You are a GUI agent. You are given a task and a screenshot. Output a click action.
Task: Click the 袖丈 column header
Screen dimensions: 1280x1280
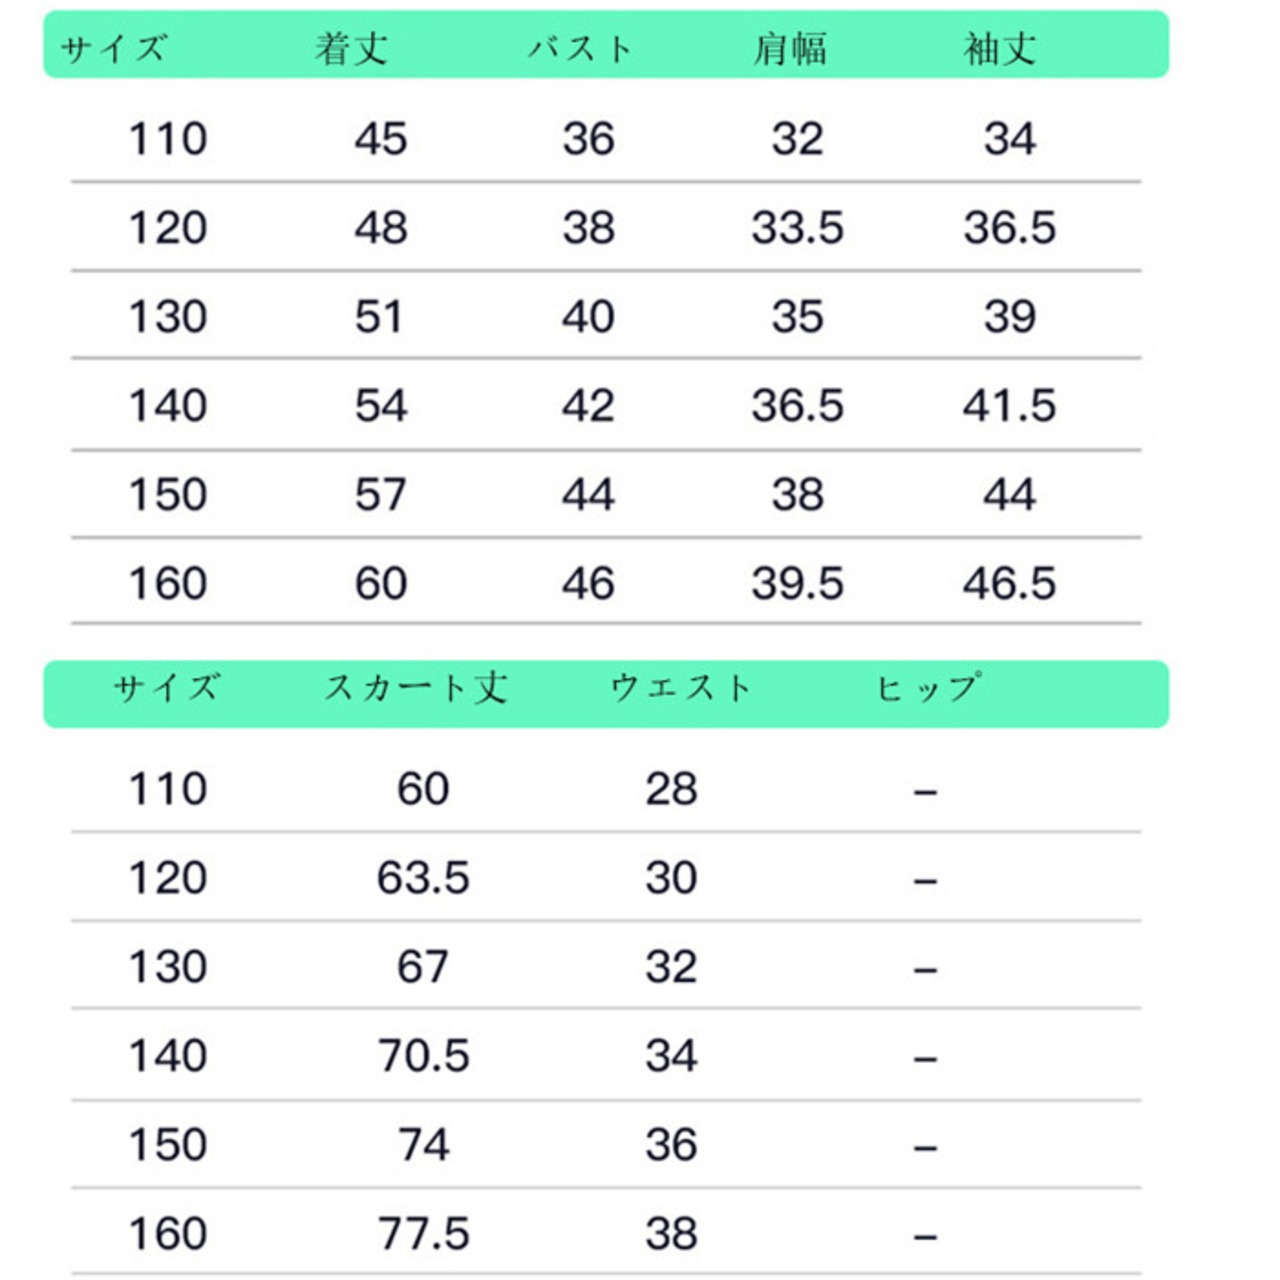click(x=1000, y=48)
